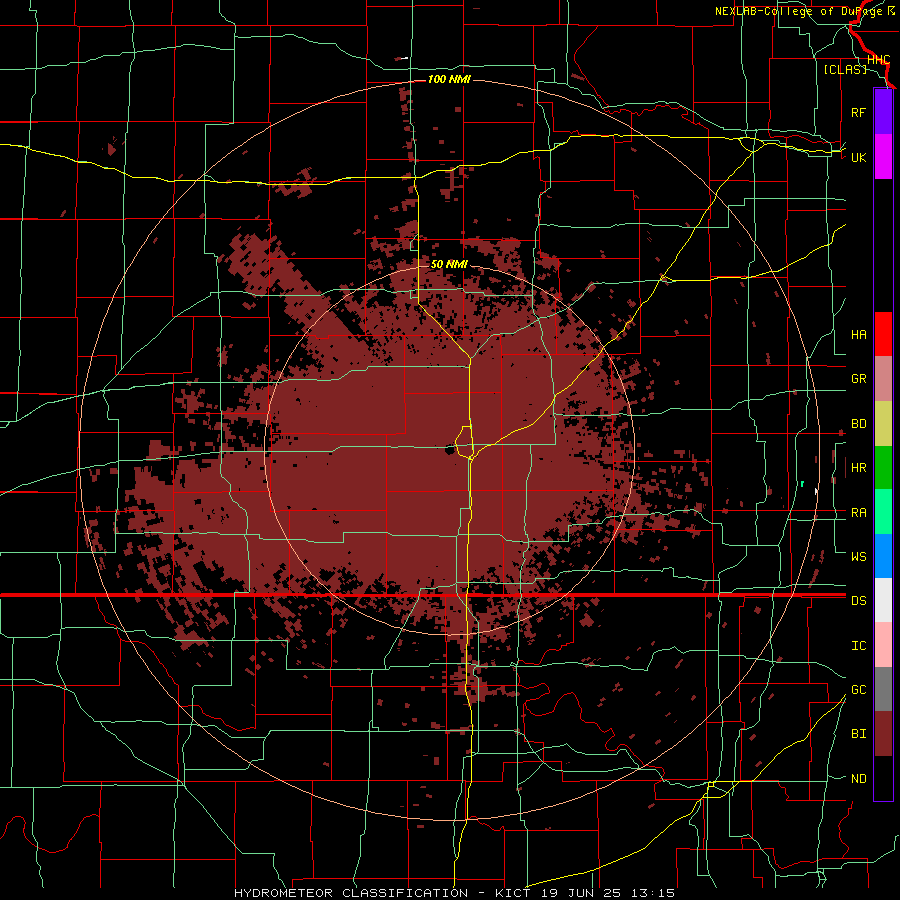
Task: Click the HHC product code text
Action: [x=878, y=60]
